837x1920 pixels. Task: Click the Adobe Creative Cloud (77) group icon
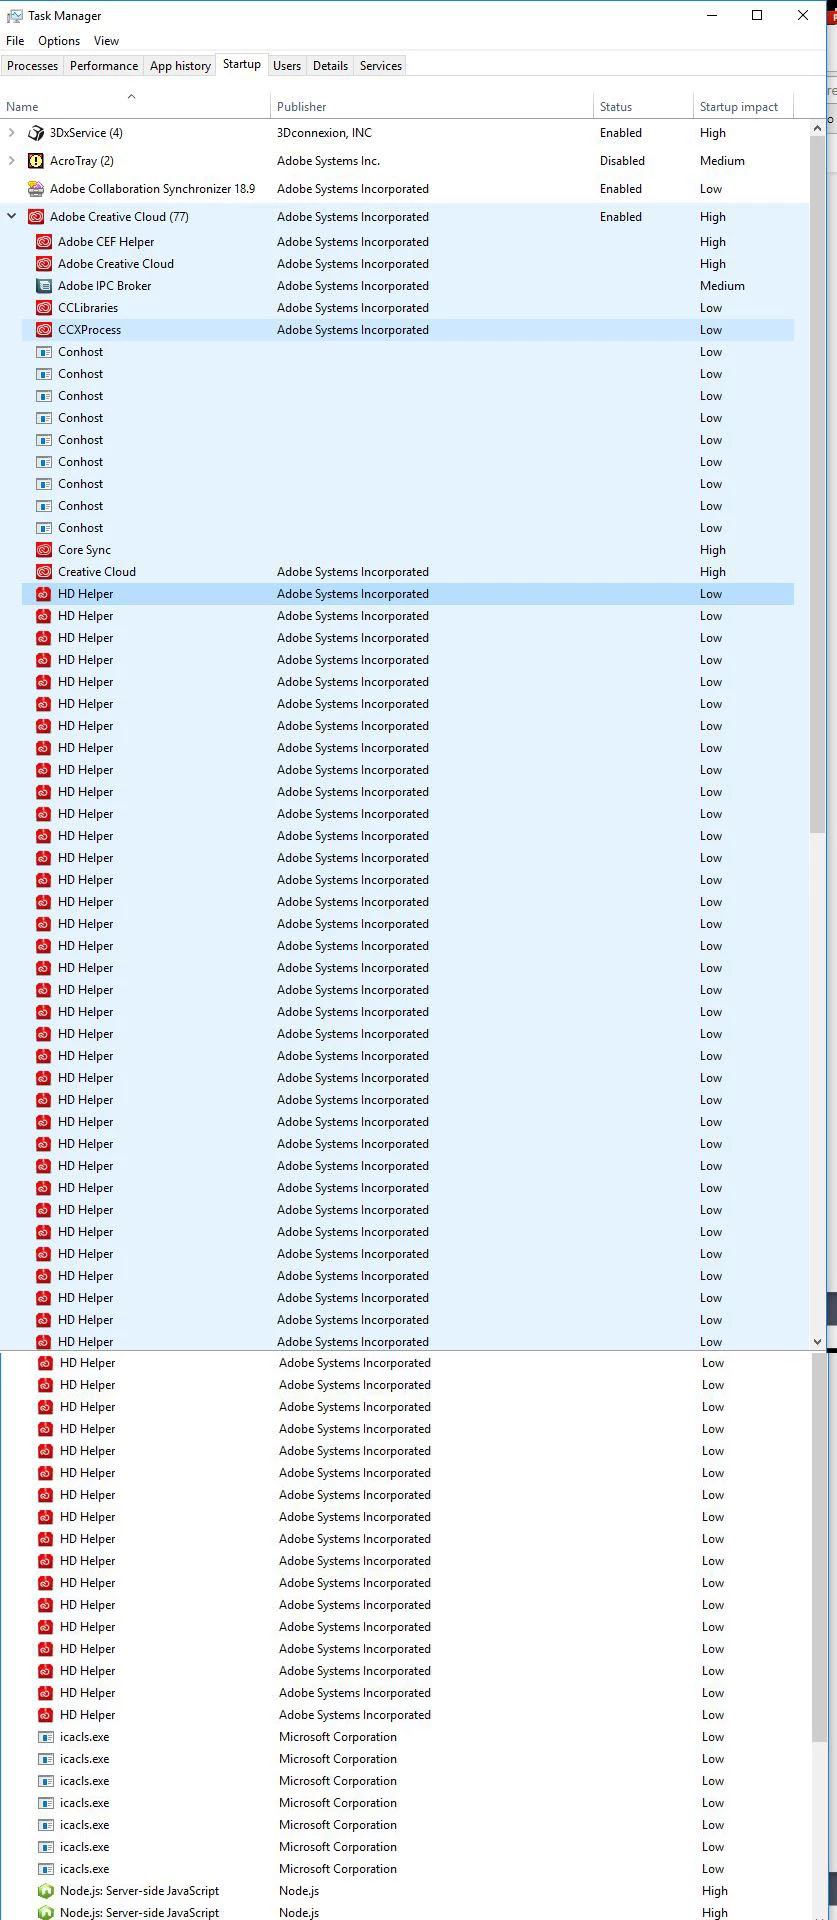coord(36,217)
